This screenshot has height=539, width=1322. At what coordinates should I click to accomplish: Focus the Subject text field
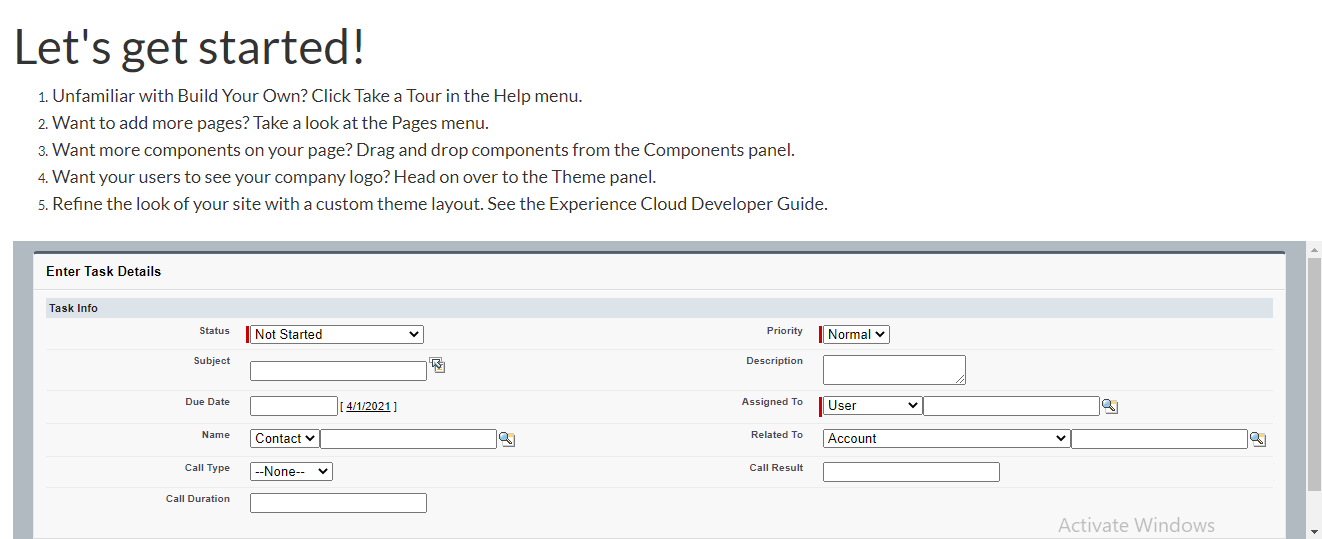[x=338, y=371]
